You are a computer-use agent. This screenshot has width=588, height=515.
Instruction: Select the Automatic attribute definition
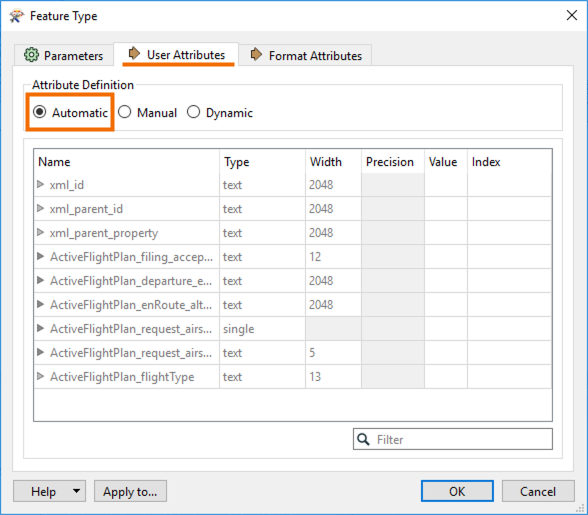coord(70,112)
